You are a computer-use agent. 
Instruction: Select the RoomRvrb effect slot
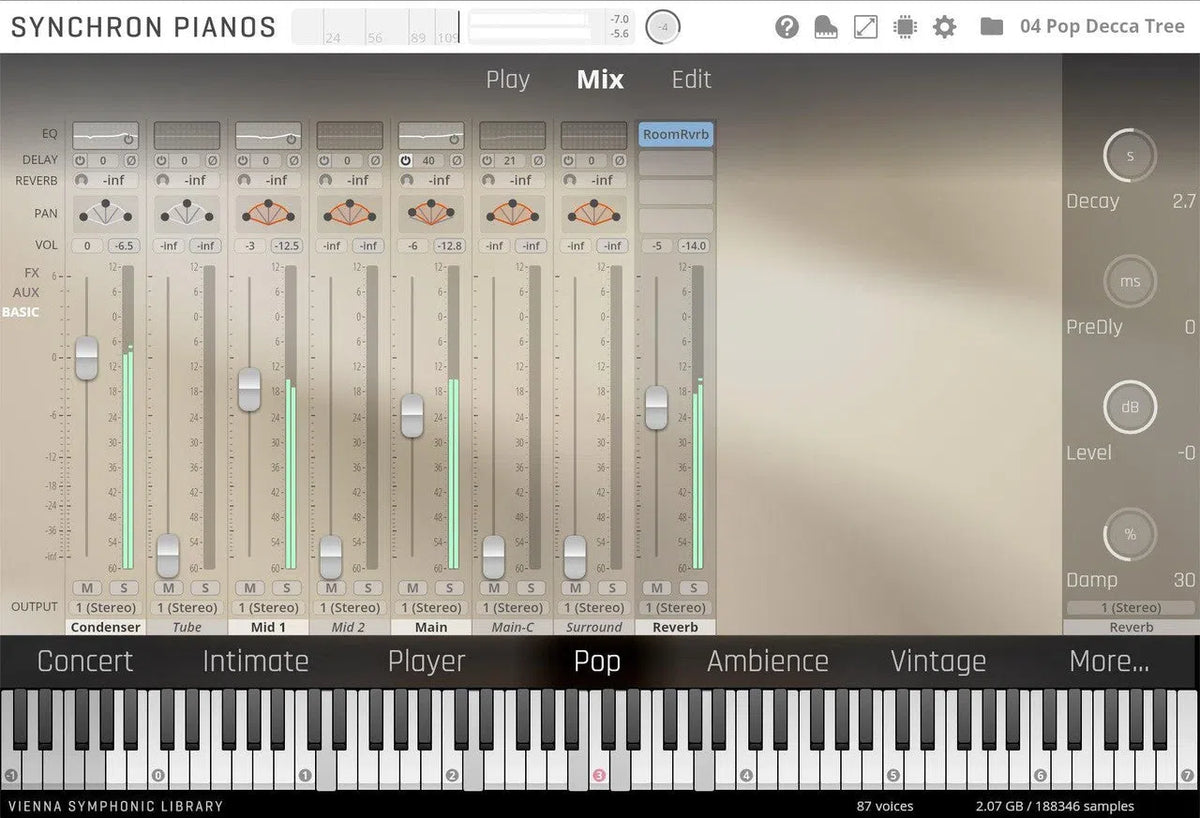676,135
